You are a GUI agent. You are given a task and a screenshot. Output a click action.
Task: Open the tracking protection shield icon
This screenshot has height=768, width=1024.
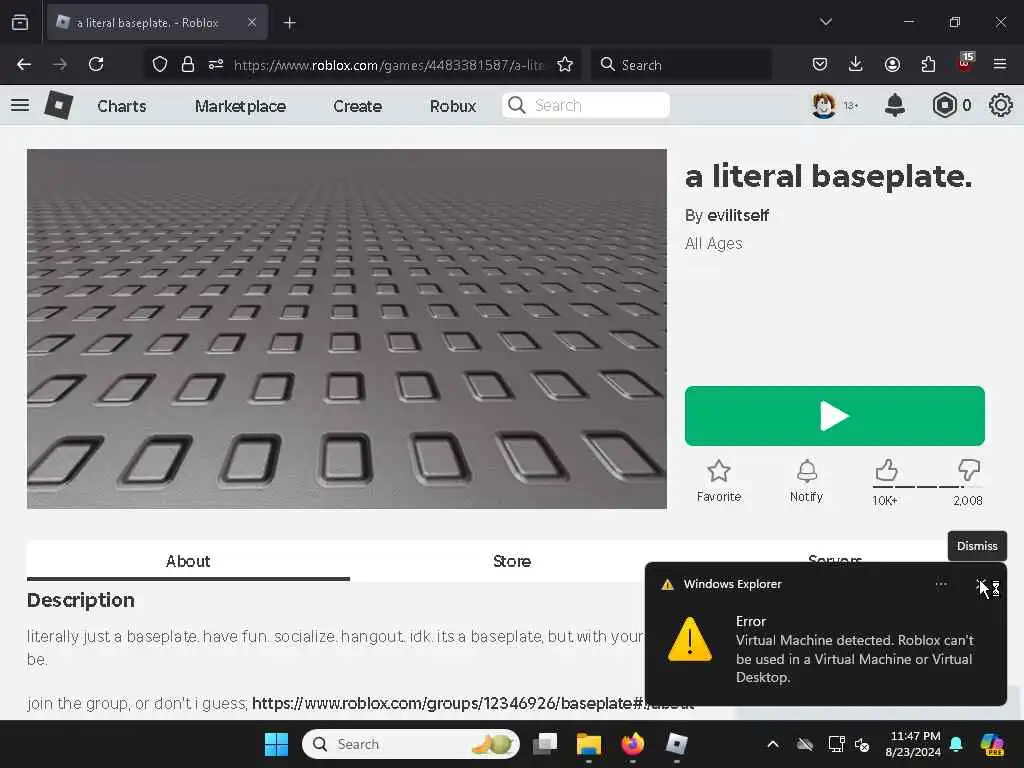(x=160, y=65)
